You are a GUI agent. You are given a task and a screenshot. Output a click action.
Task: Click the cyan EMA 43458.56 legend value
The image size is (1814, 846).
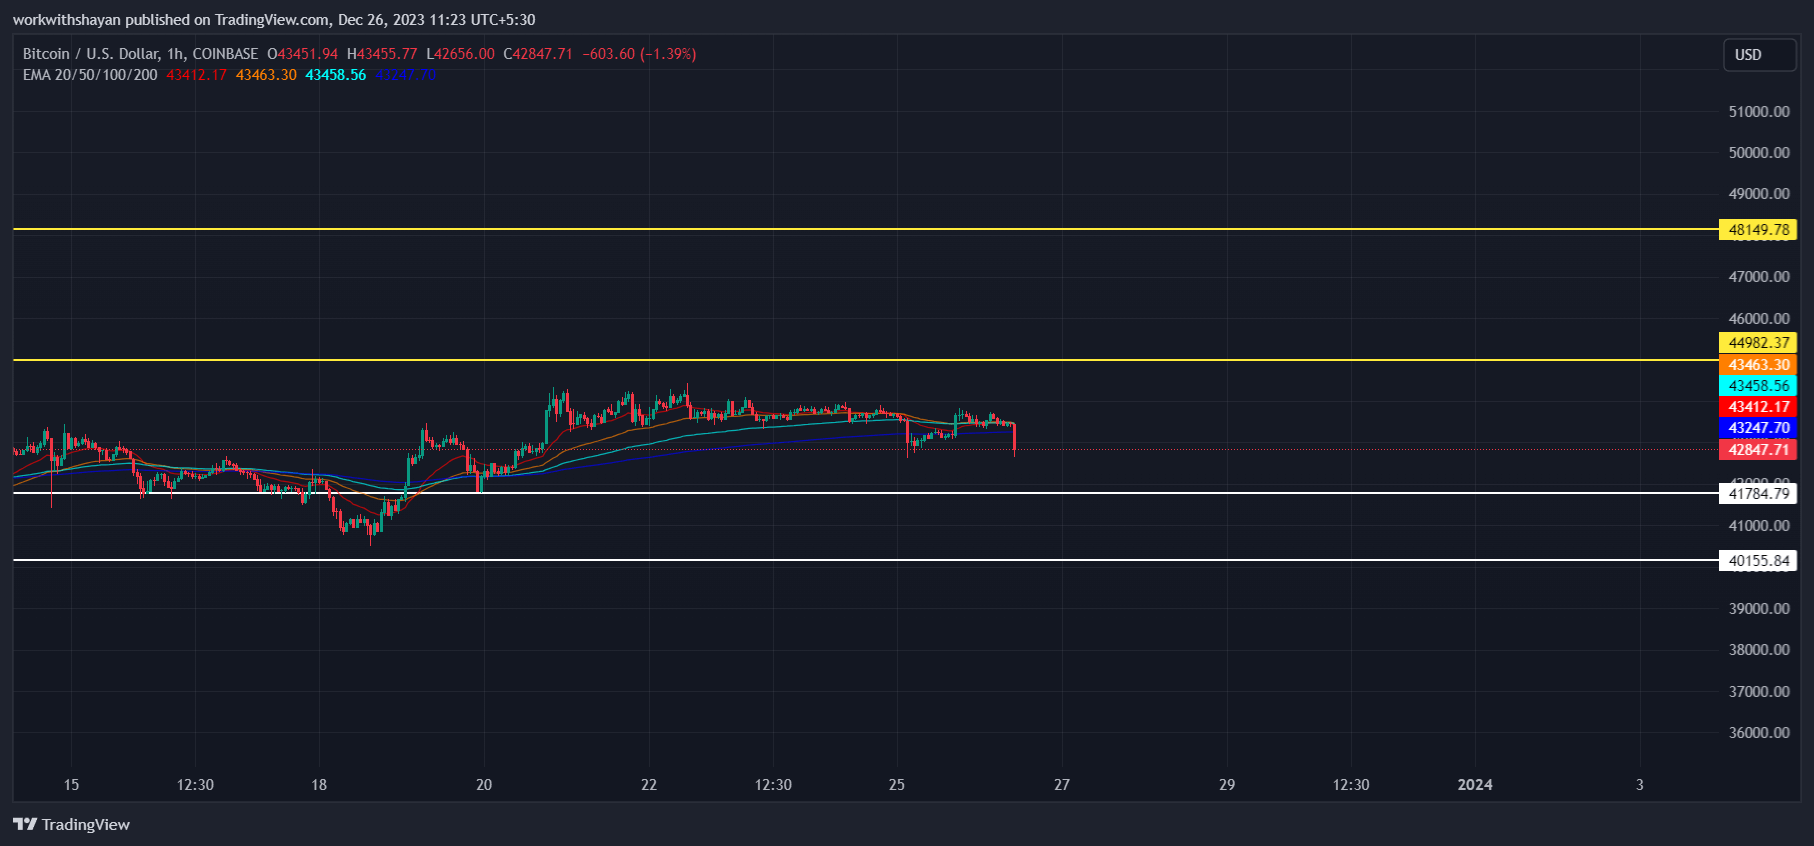coord(336,75)
